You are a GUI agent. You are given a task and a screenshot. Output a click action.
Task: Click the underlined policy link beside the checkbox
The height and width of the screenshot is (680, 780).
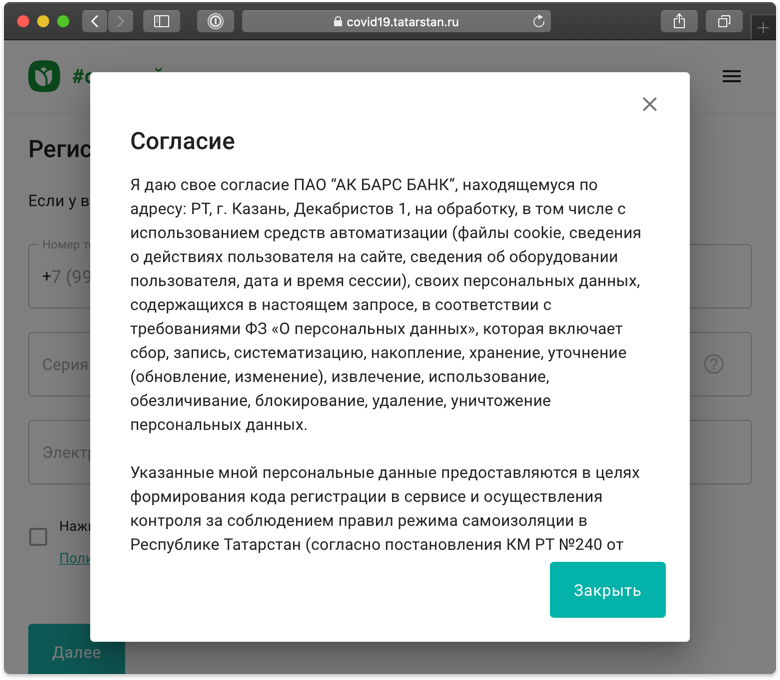pyautogui.click(x=74, y=558)
